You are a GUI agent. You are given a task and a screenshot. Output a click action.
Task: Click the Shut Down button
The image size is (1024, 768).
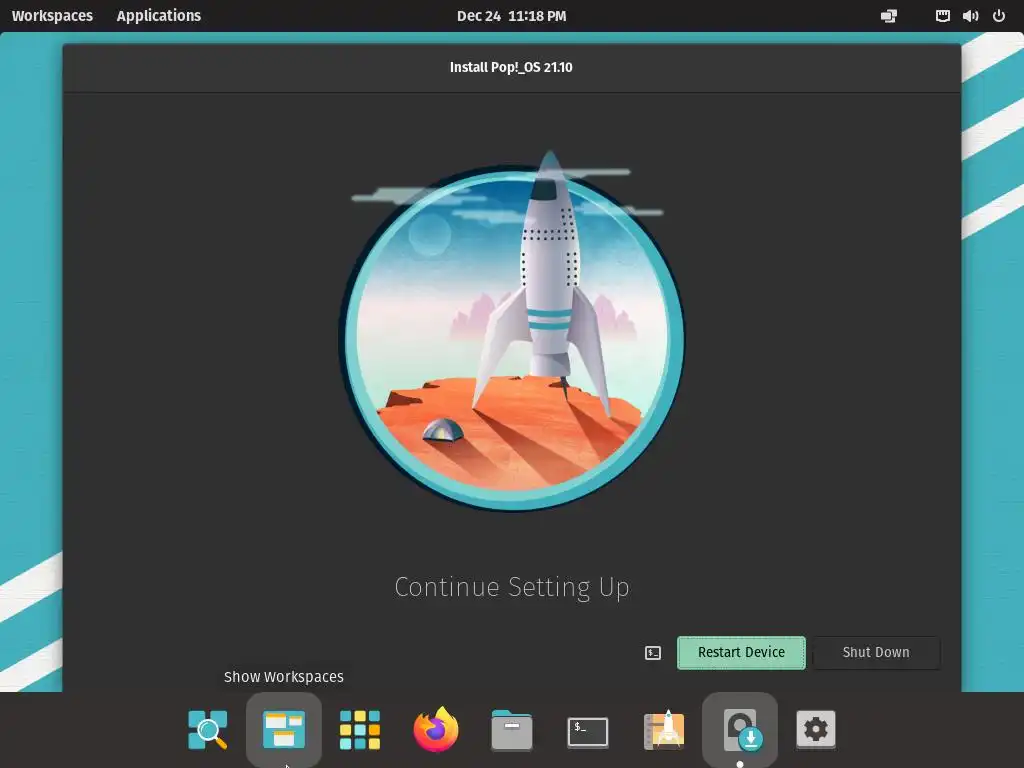click(x=876, y=652)
